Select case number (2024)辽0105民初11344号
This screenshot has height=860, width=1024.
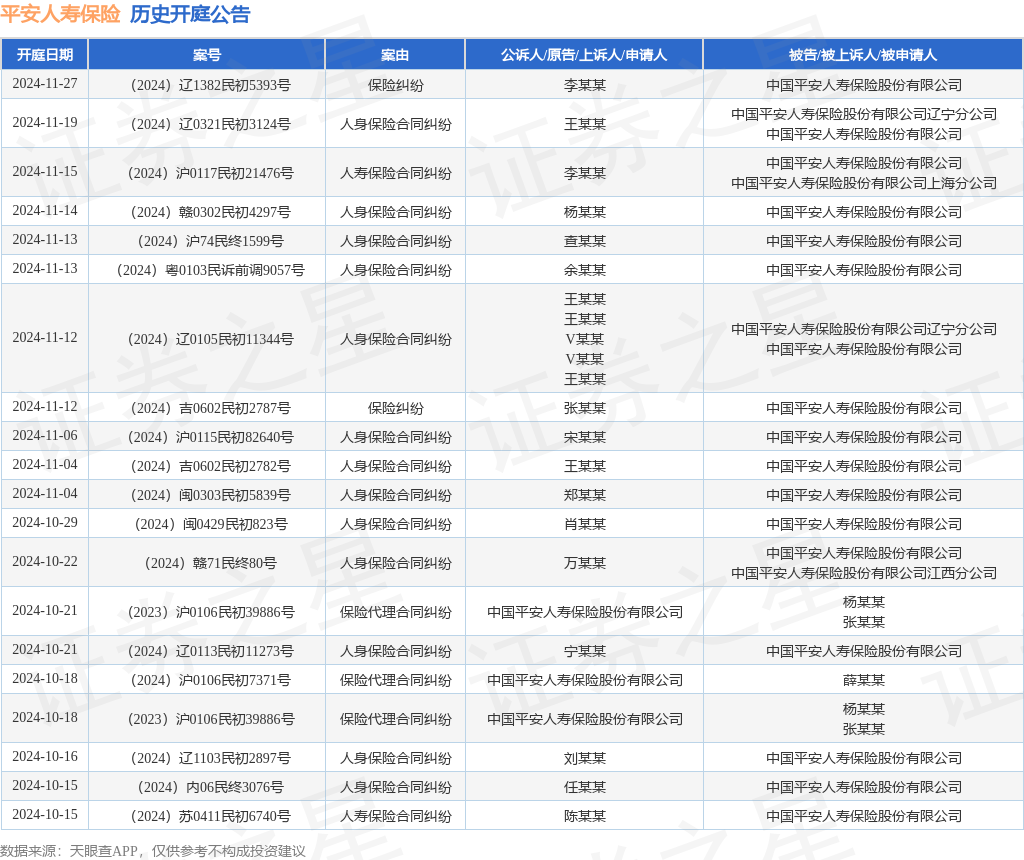click(210, 339)
